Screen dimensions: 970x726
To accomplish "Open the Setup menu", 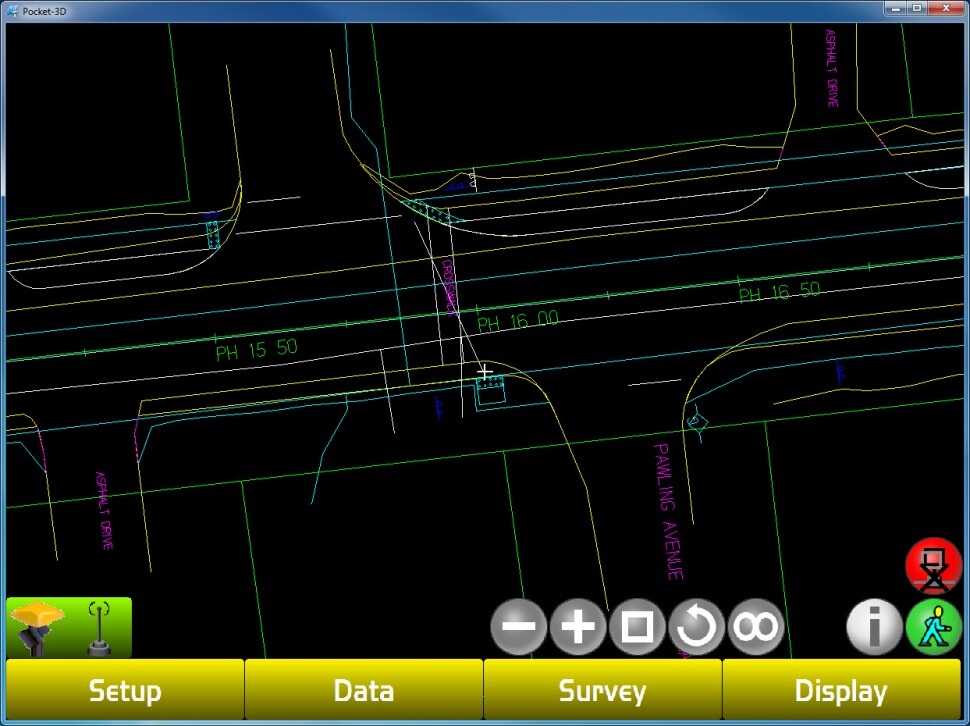I will coord(125,691).
